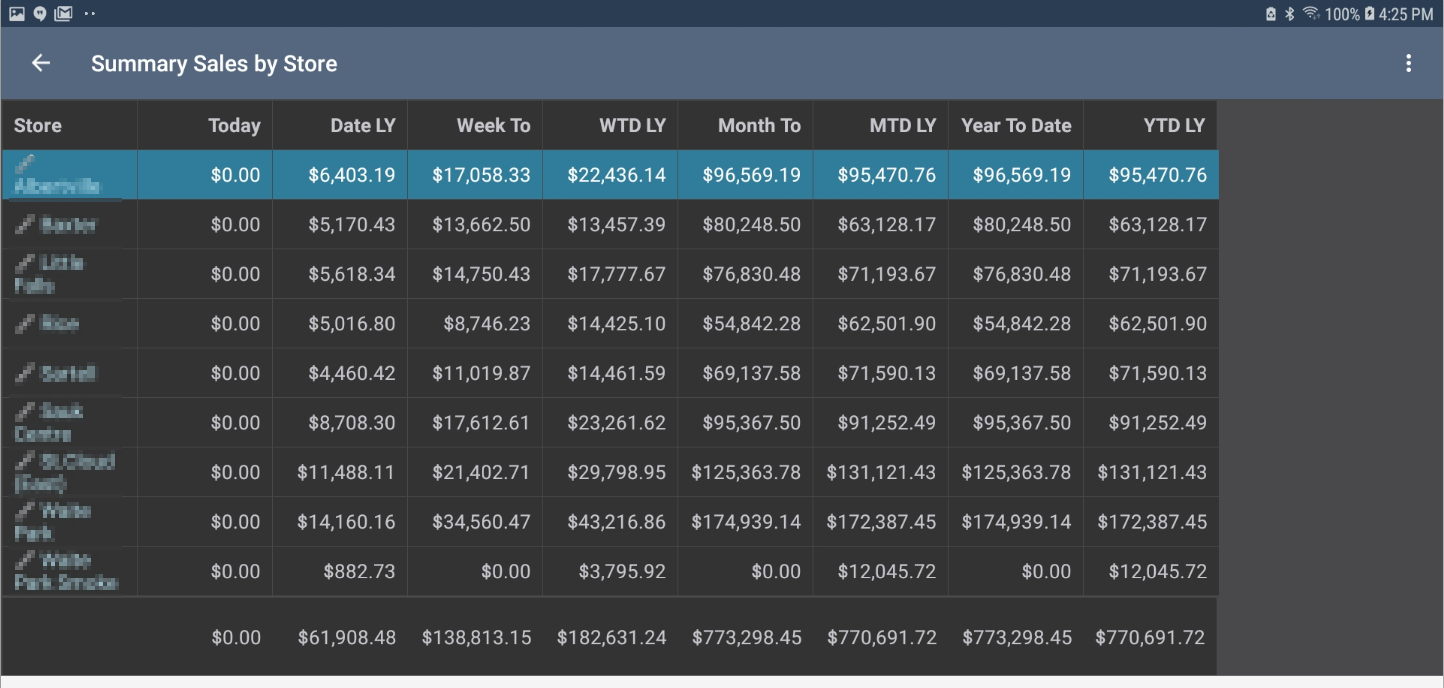The image size is (1444, 688).
Task: Tap the battery icon in status bar
Action: click(x=1369, y=14)
